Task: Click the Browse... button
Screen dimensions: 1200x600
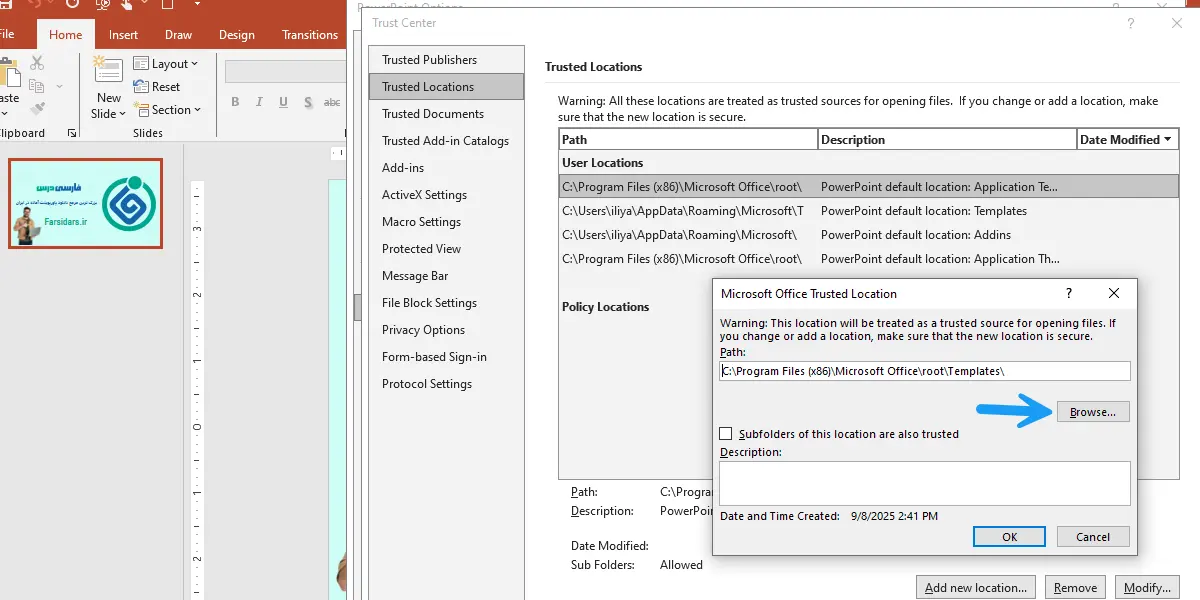Action: (1093, 411)
